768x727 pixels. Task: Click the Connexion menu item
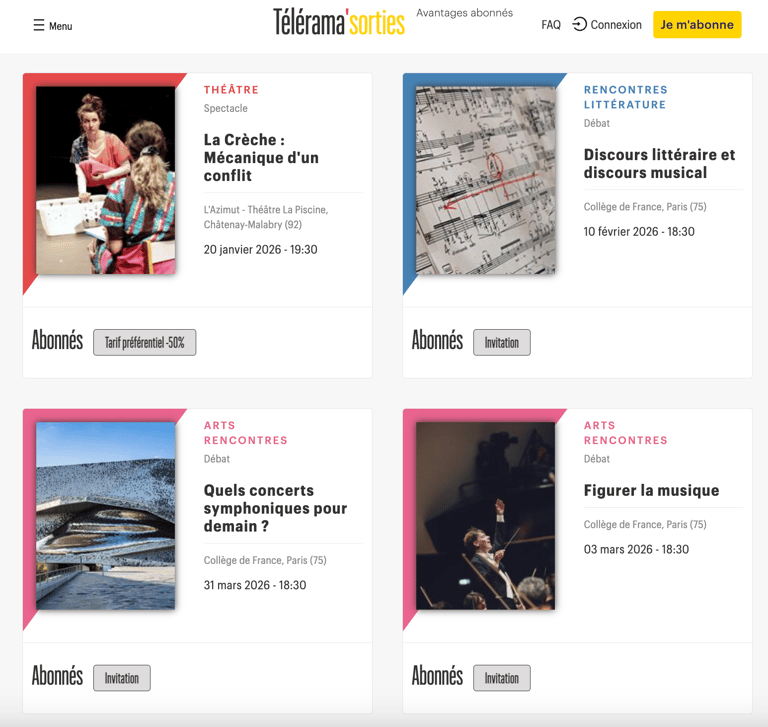616,24
